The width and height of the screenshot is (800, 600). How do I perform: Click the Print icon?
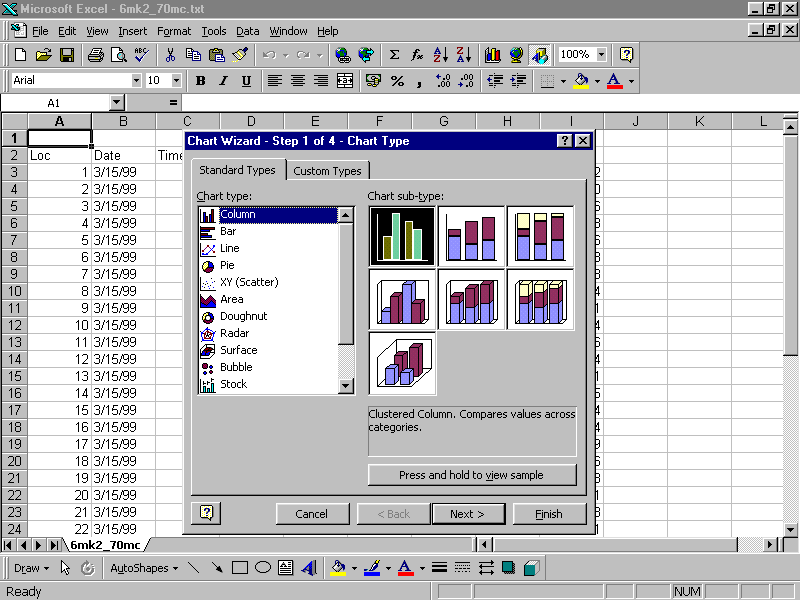95,55
